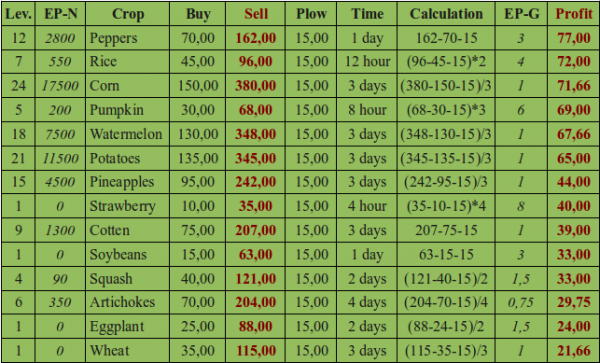This screenshot has width=600, height=363.
Task: Select the Eggplant calculation cell
Action: tap(446, 327)
